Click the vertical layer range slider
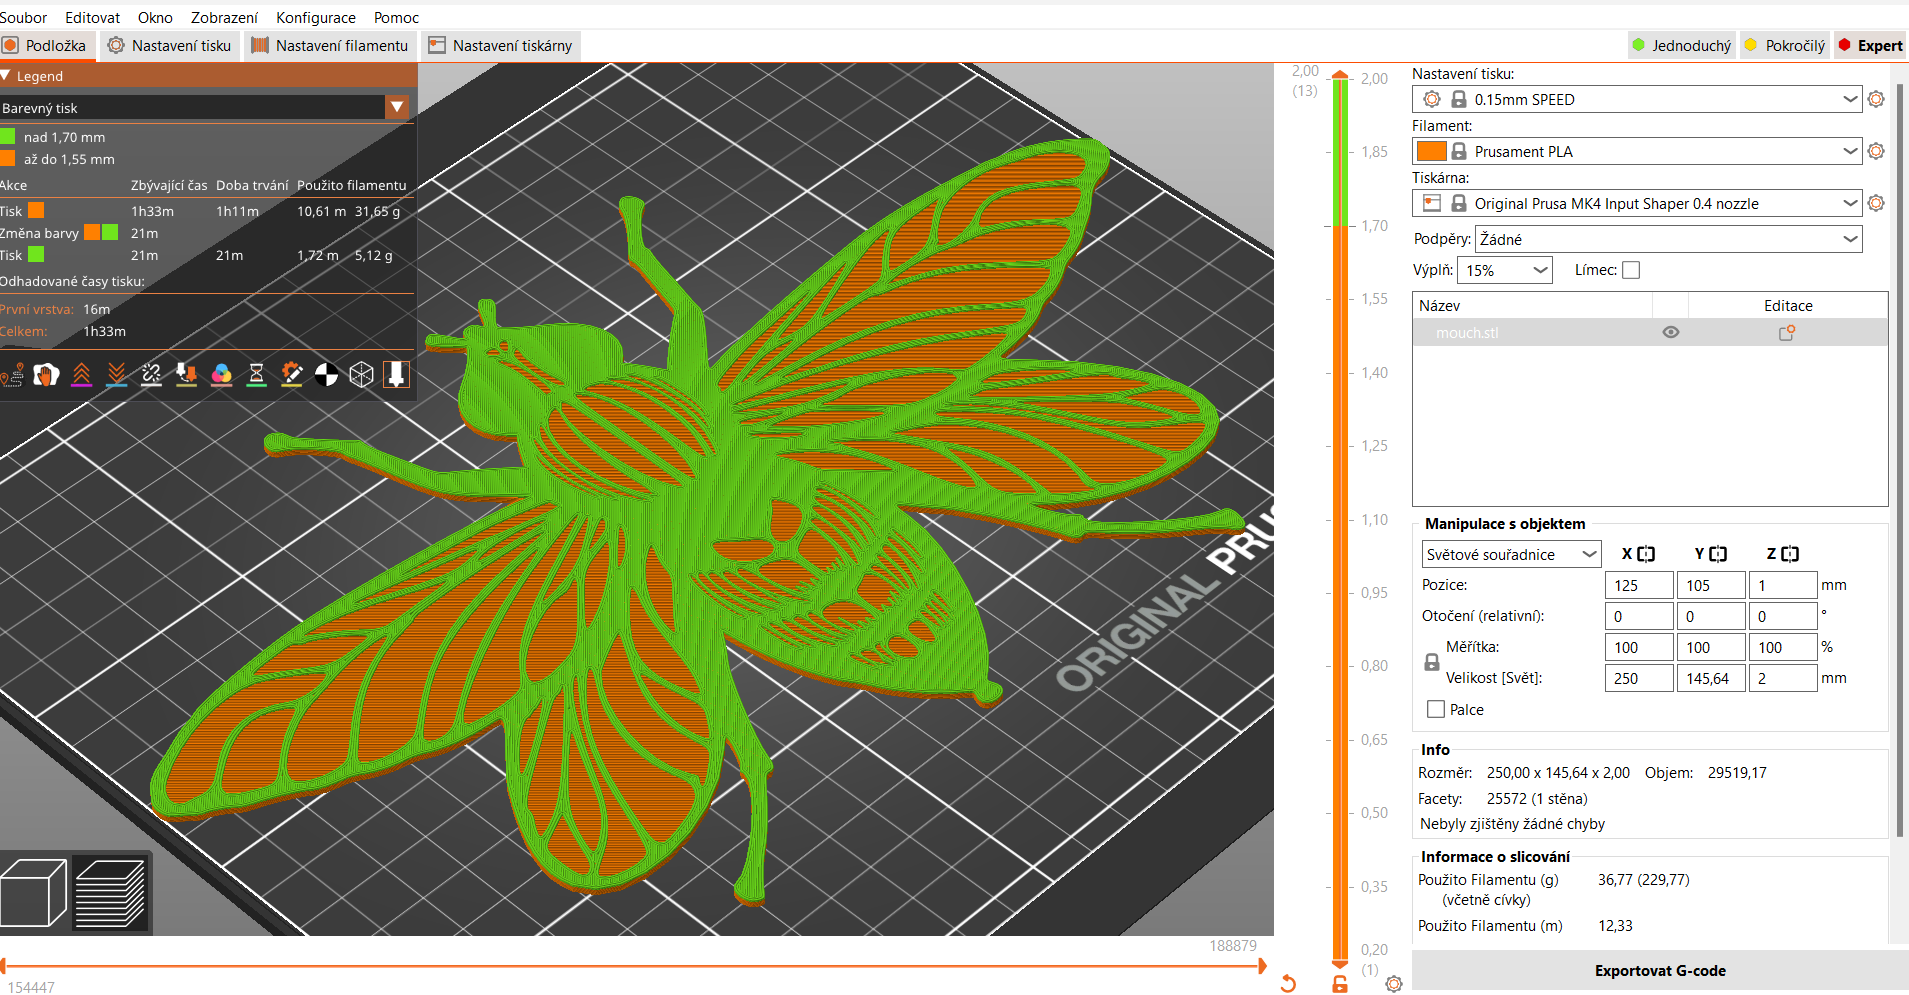Screen dimensions: 1909x995 1340,500
